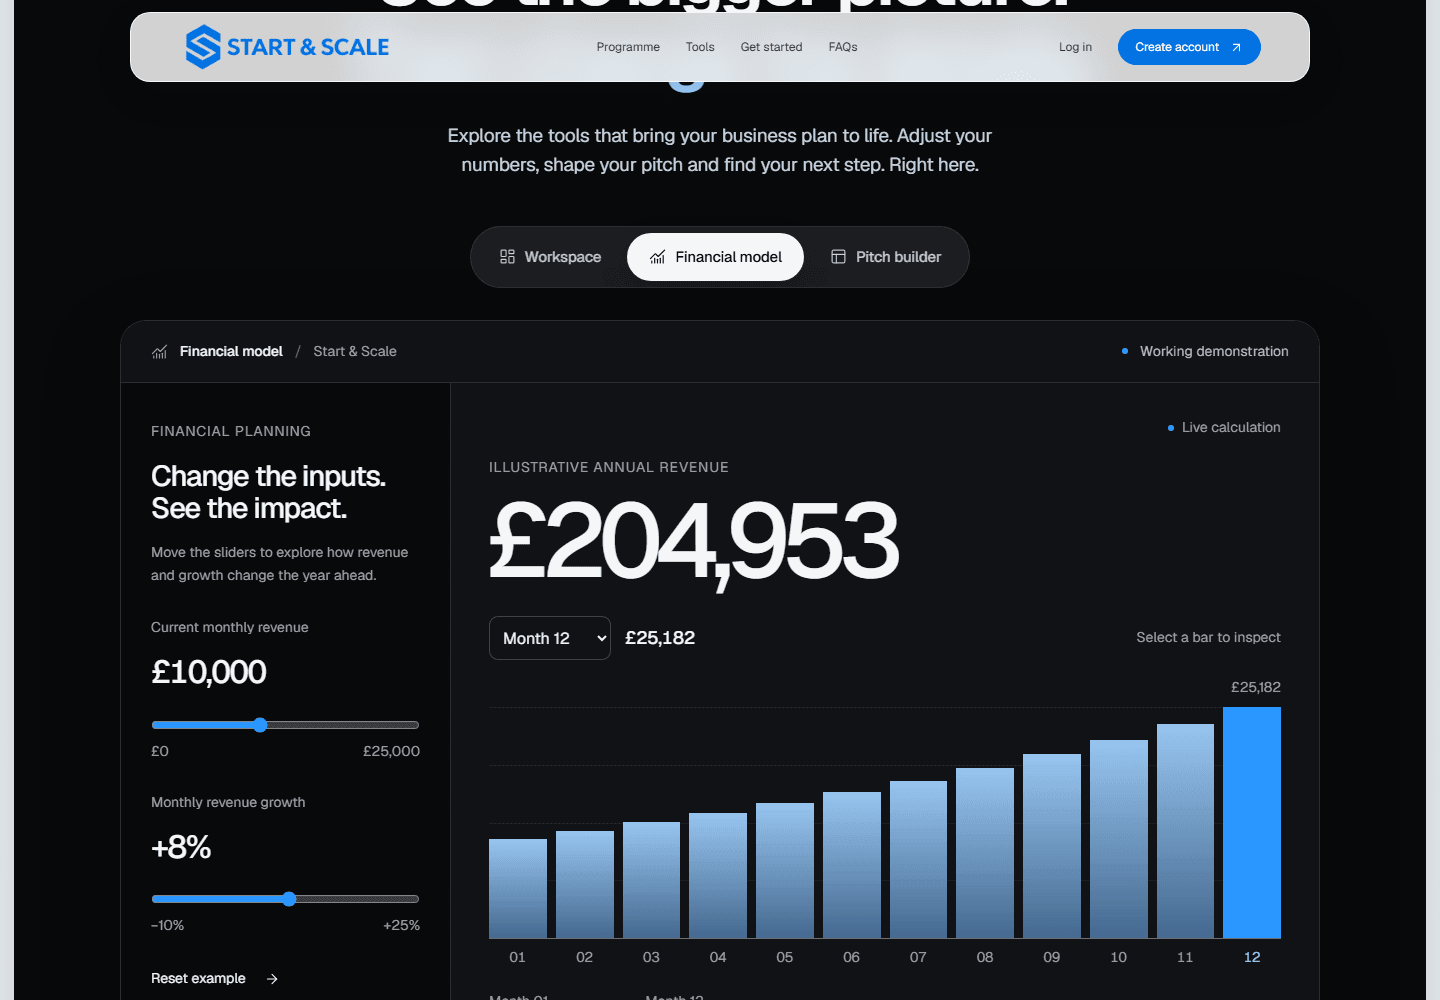Switch to the Workspace tab
This screenshot has height=1000, width=1440.
pyautogui.click(x=550, y=257)
